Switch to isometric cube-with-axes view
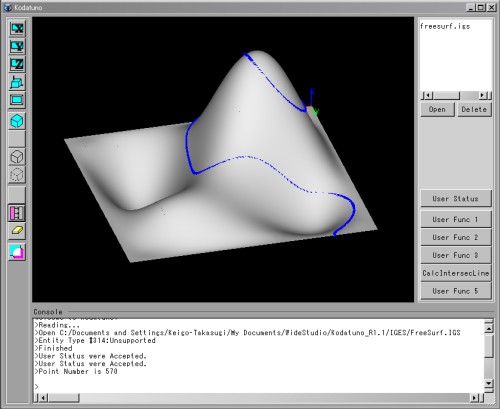The height and width of the screenshot is (409, 500). tap(17, 82)
